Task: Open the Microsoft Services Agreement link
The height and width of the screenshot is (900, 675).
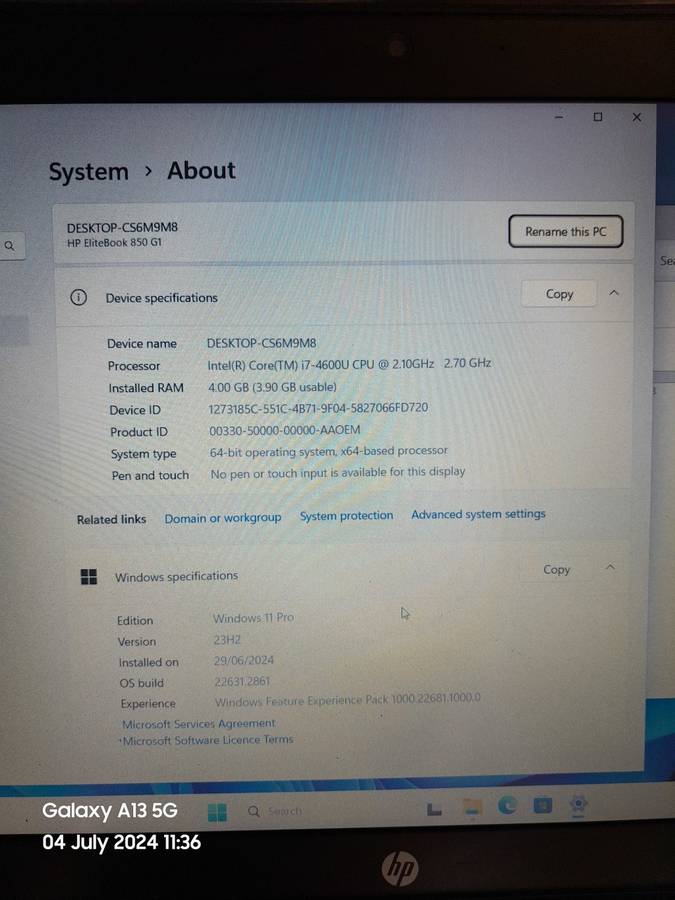Action: (198, 723)
